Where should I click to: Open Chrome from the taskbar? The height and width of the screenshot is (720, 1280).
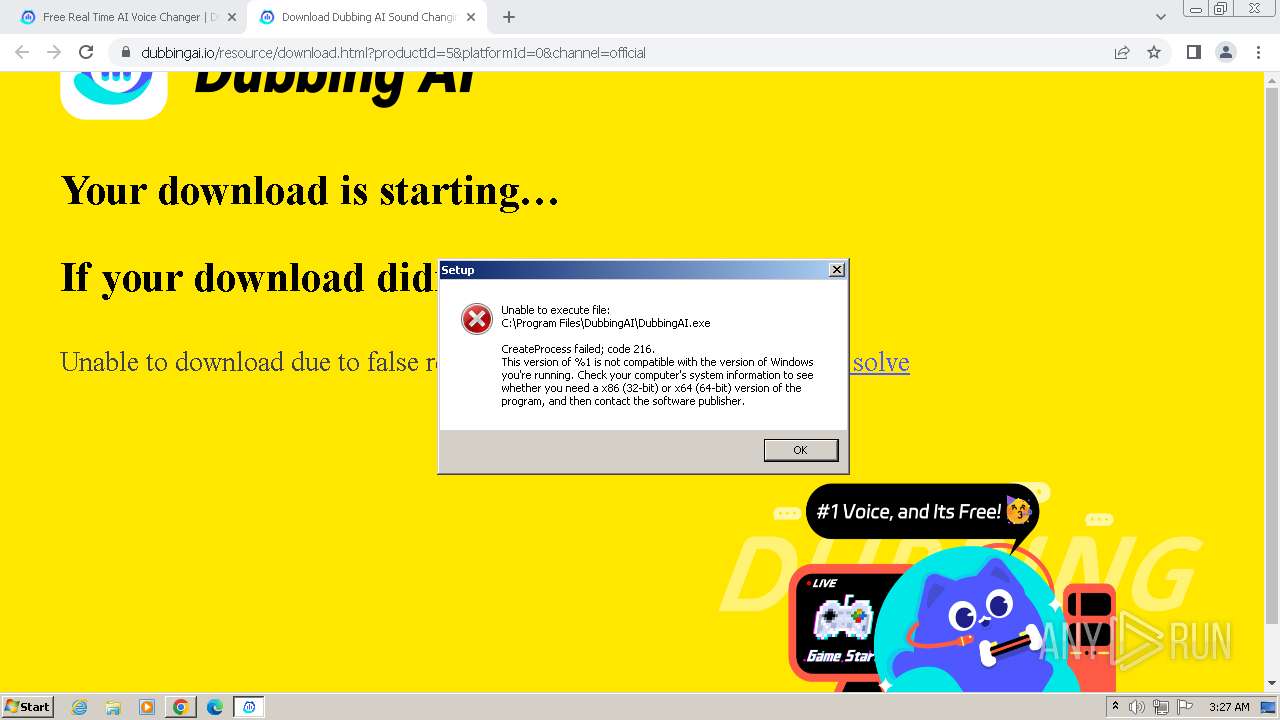click(x=180, y=707)
